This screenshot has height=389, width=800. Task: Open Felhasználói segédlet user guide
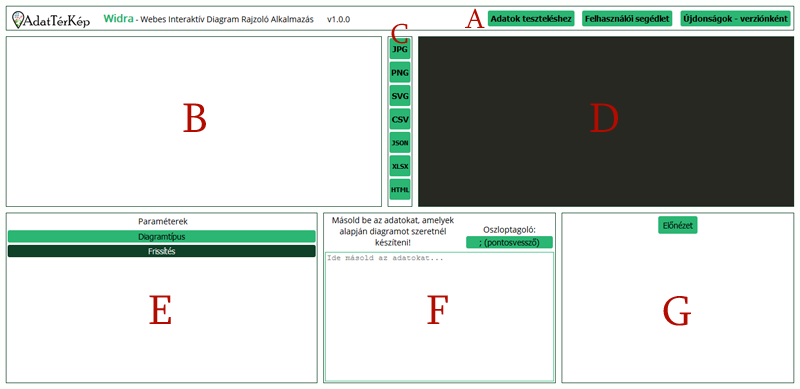point(628,19)
